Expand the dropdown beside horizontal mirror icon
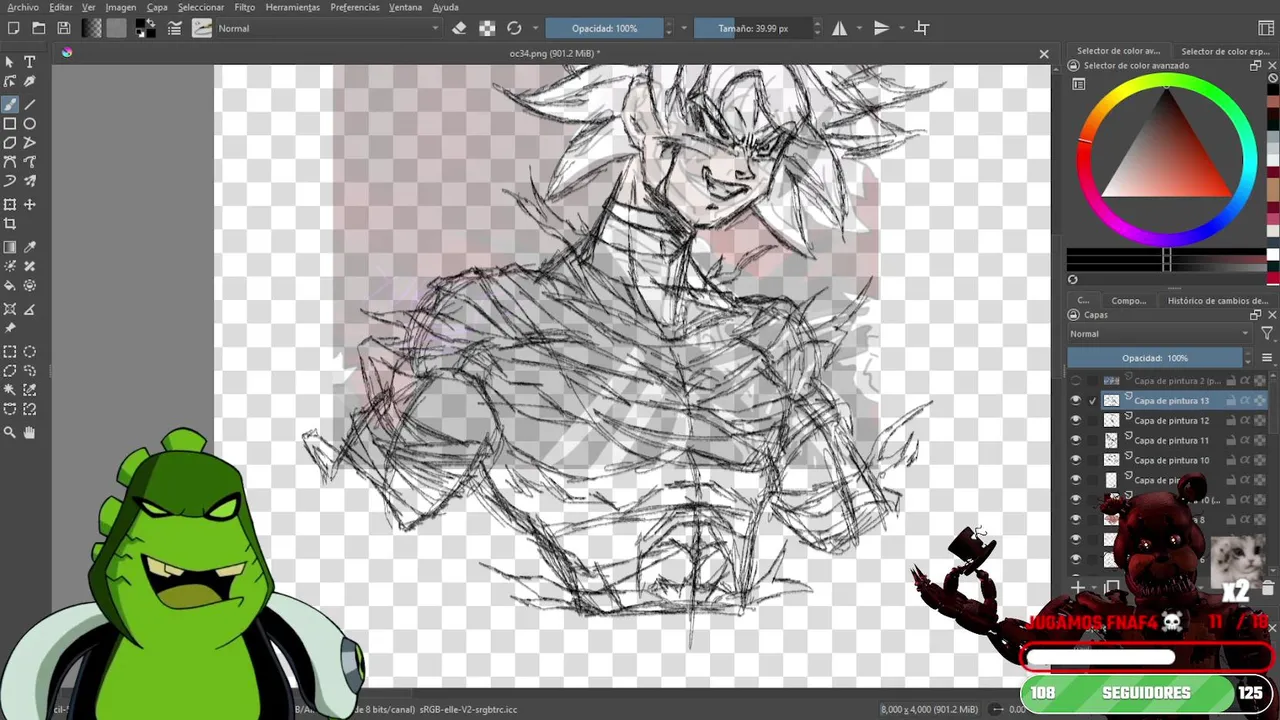The image size is (1280, 720). [x=860, y=28]
